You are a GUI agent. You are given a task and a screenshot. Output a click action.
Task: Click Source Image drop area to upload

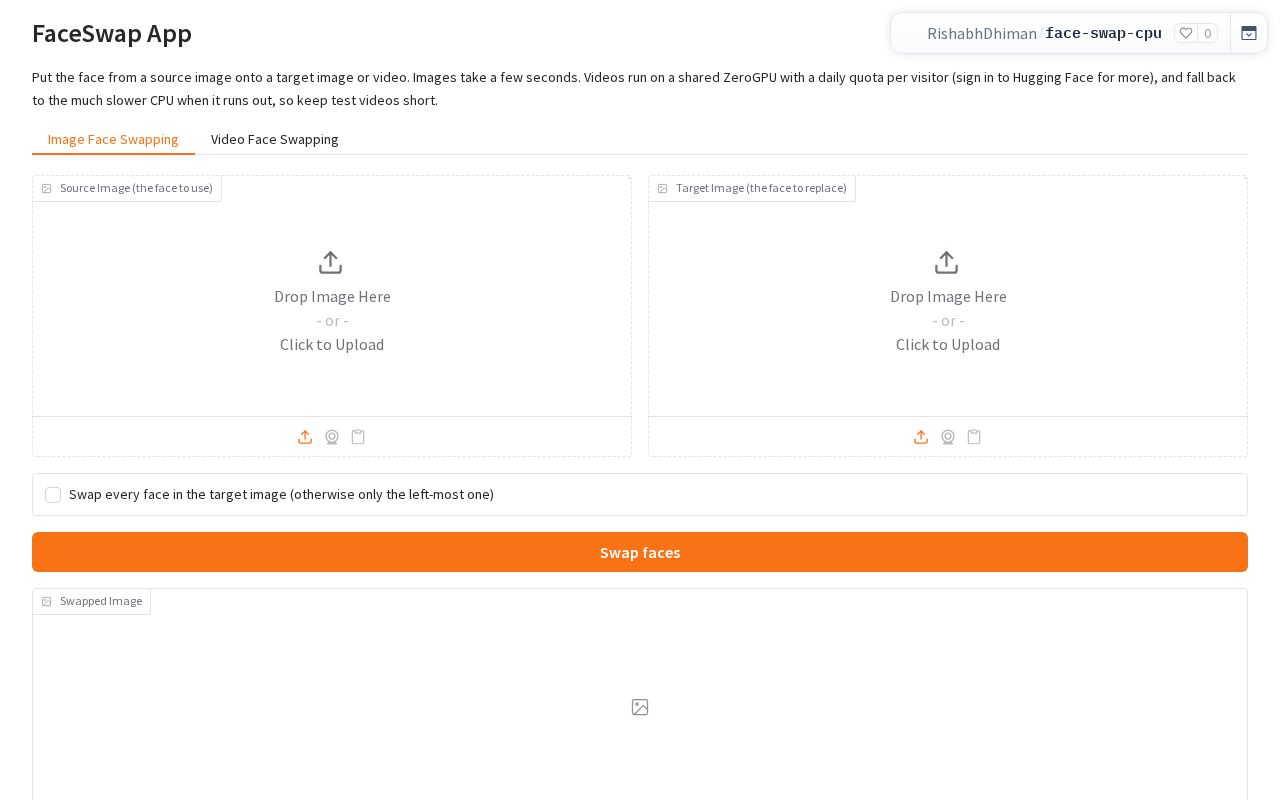click(x=332, y=296)
